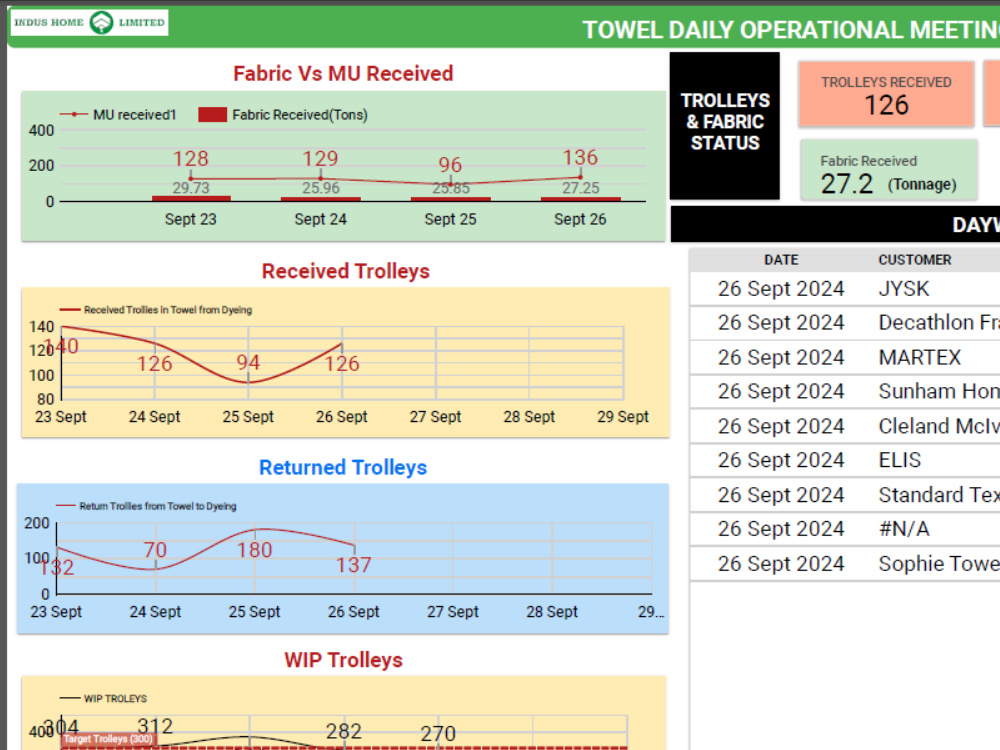Click the Fabric Vs MU Received title
The width and height of the screenshot is (1000, 750).
tap(343, 73)
